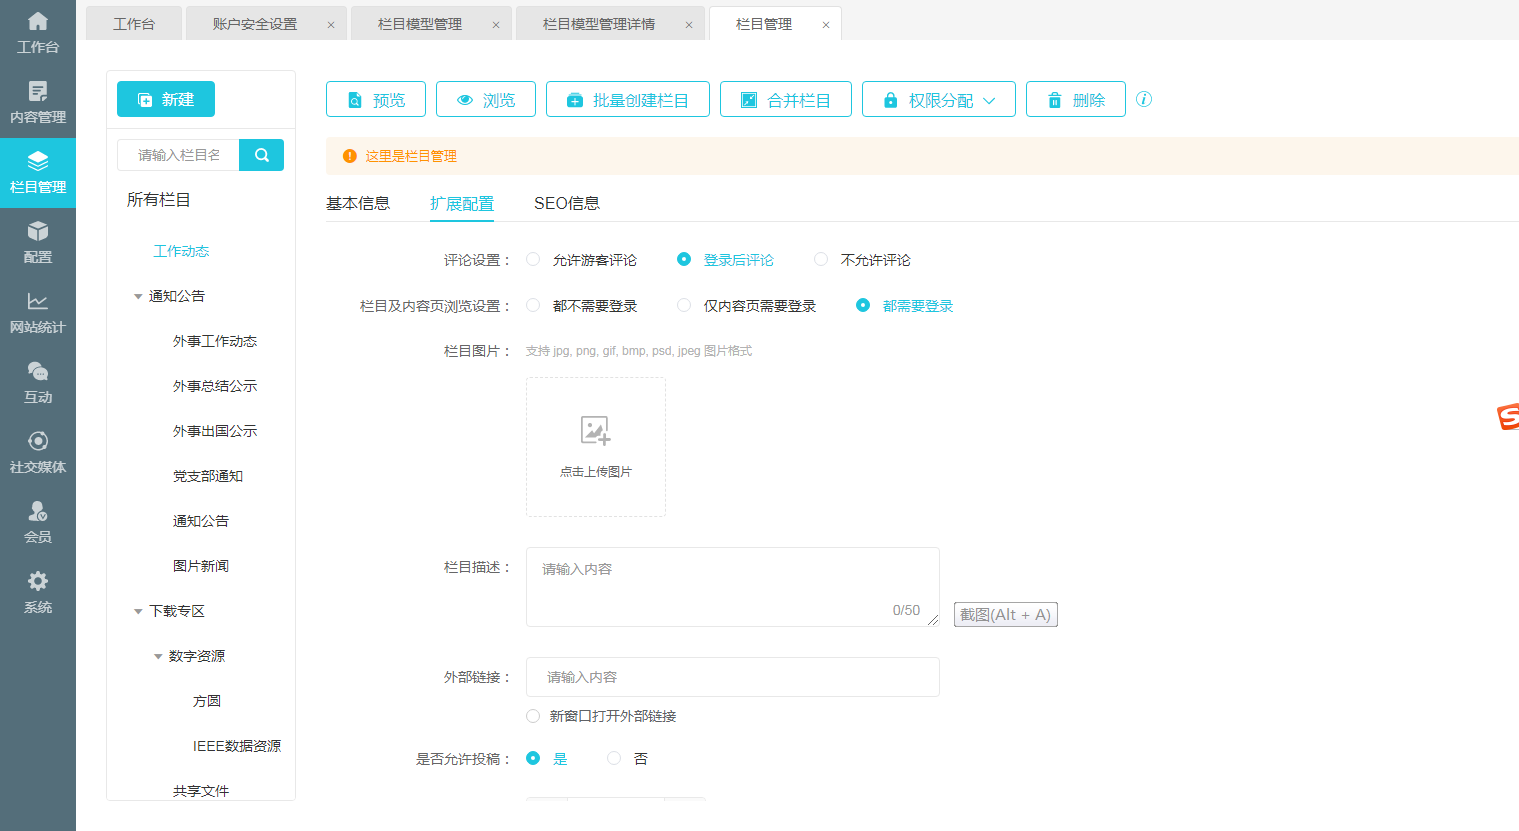Click the 新建 button

[166, 100]
